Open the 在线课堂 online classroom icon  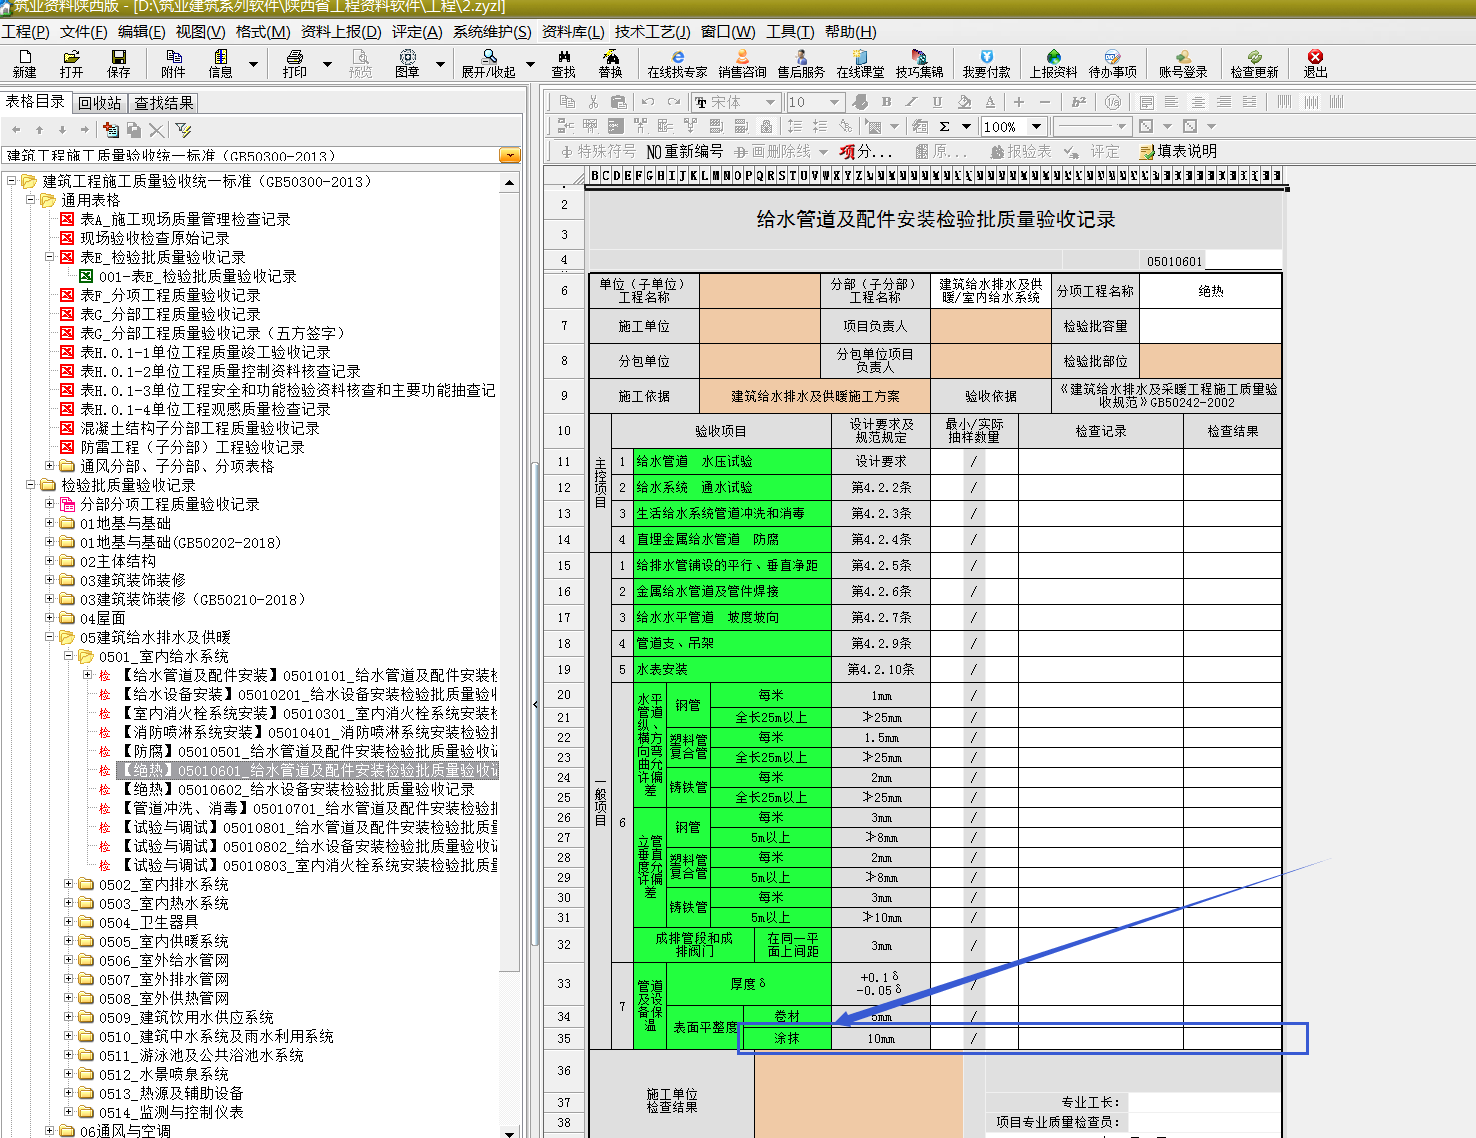point(860,63)
